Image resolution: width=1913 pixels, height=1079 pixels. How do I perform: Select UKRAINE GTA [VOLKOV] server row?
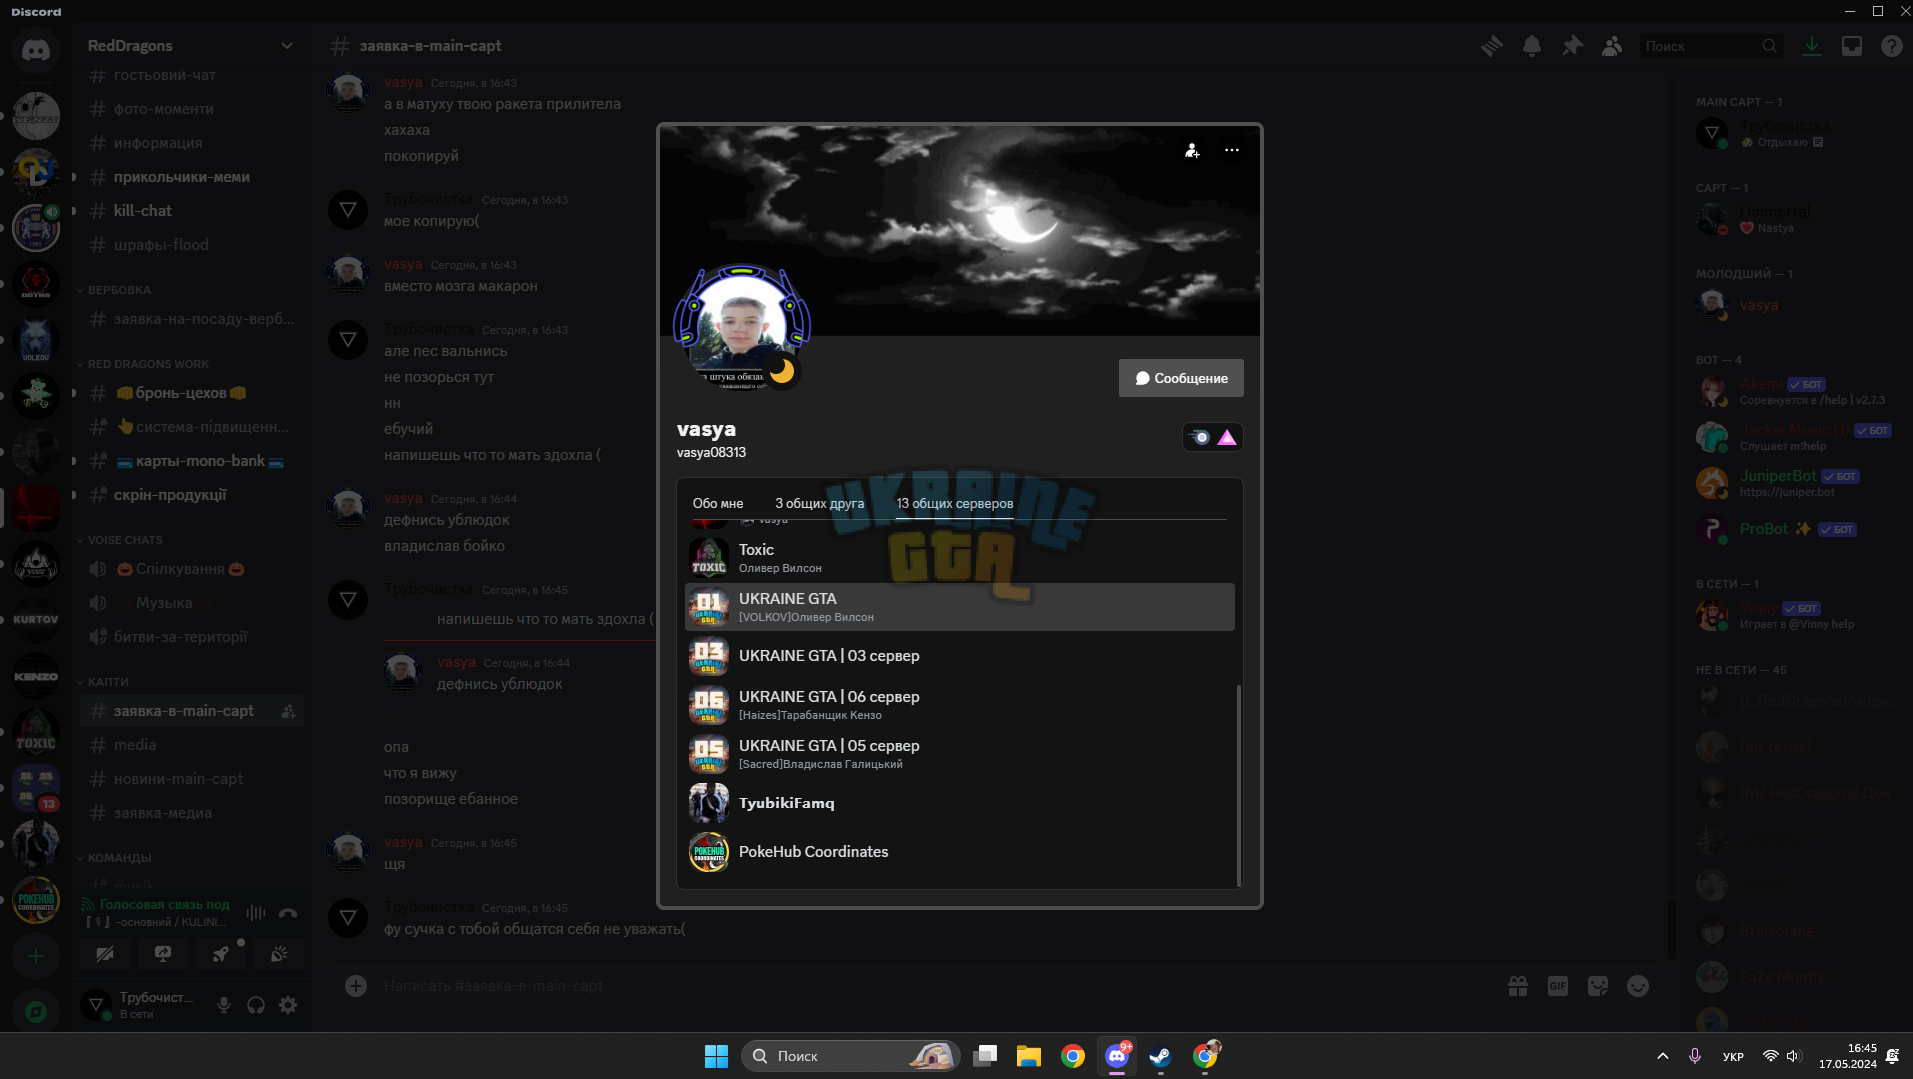click(960, 607)
